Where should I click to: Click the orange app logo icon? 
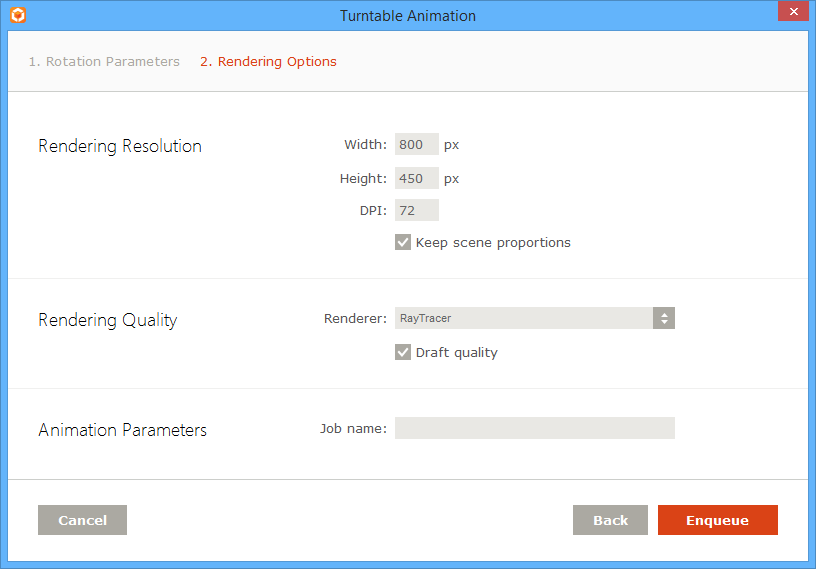pos(18,15)
